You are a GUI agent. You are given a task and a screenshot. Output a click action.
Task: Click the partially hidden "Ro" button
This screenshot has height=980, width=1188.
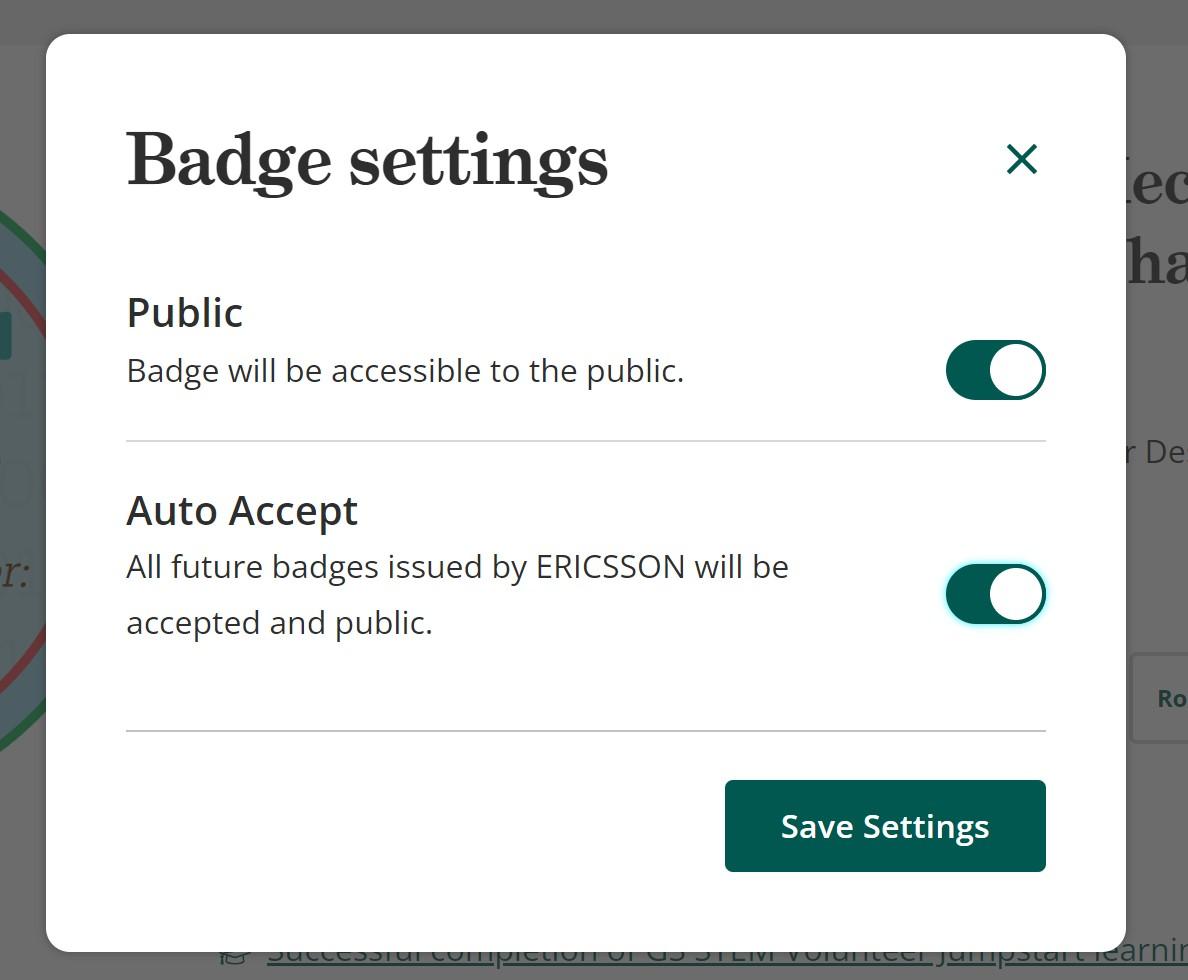[1166, 698]
